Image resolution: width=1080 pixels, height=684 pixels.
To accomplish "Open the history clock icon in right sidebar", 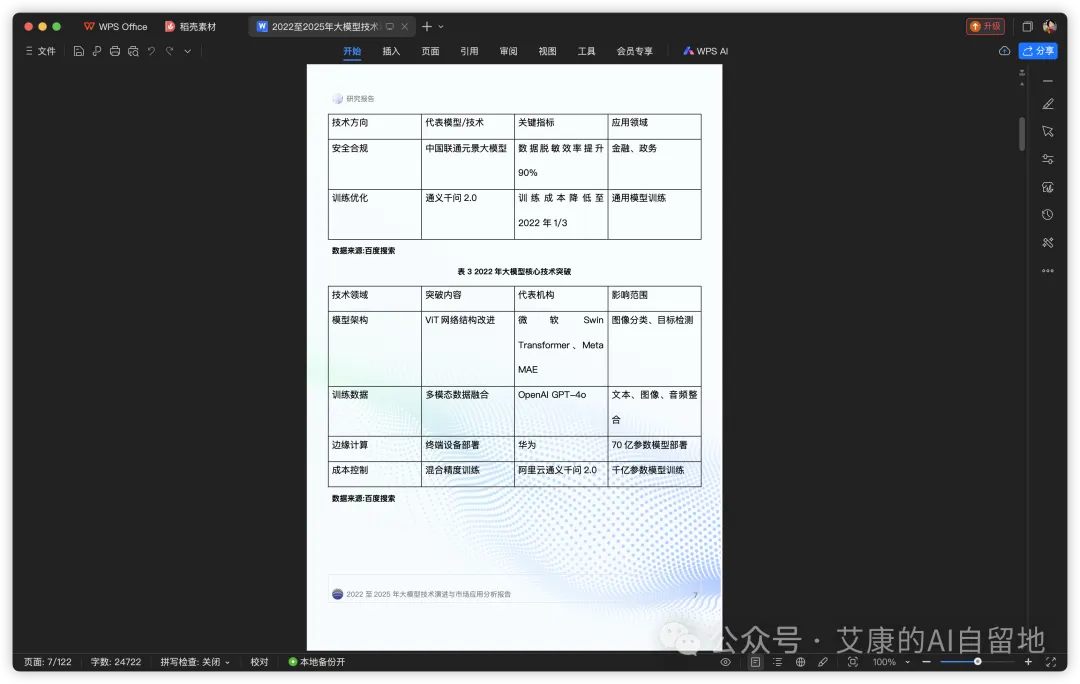I will 1048,215.
